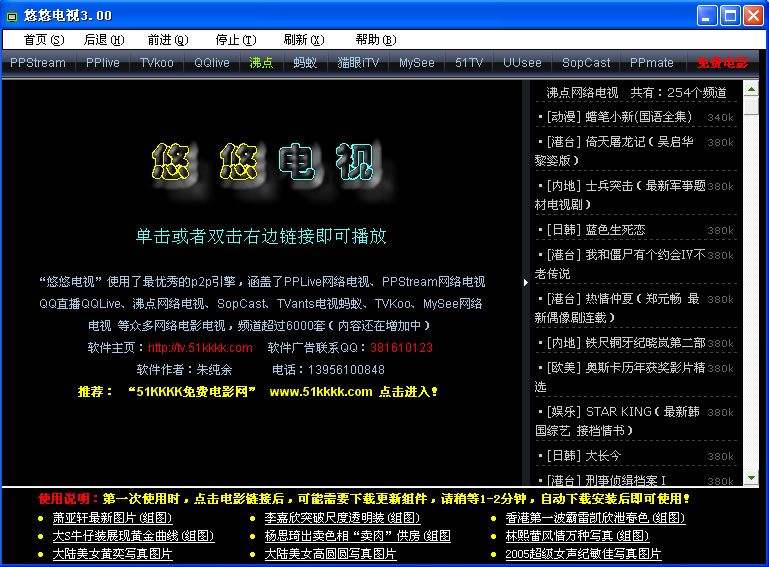Minimize the 悠悠电视 window
The width and height of the screenshot is (769, 567).
[x=707, y=15]
